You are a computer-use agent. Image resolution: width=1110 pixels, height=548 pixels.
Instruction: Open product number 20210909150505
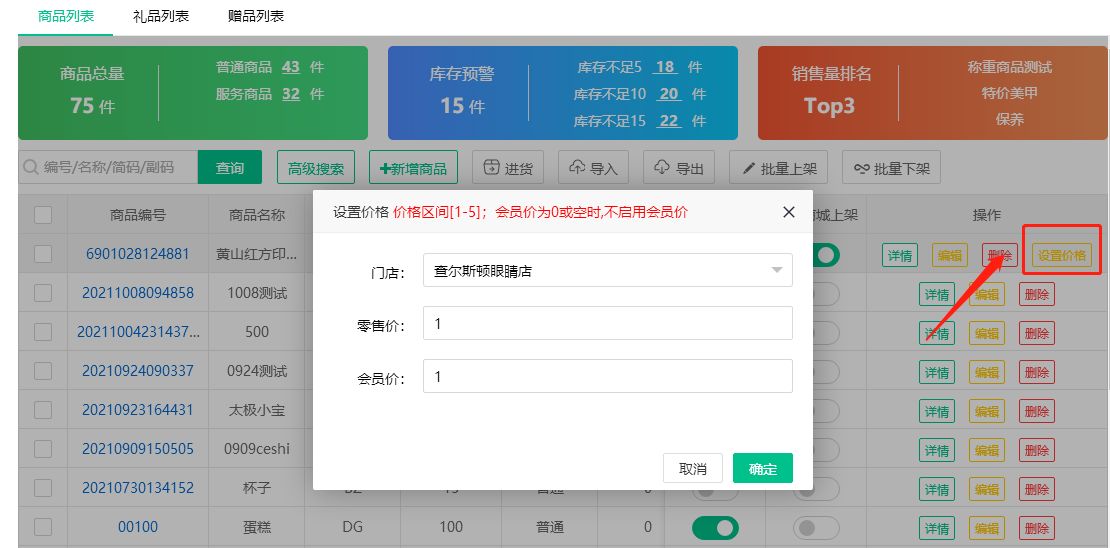[x=138, y=448]
